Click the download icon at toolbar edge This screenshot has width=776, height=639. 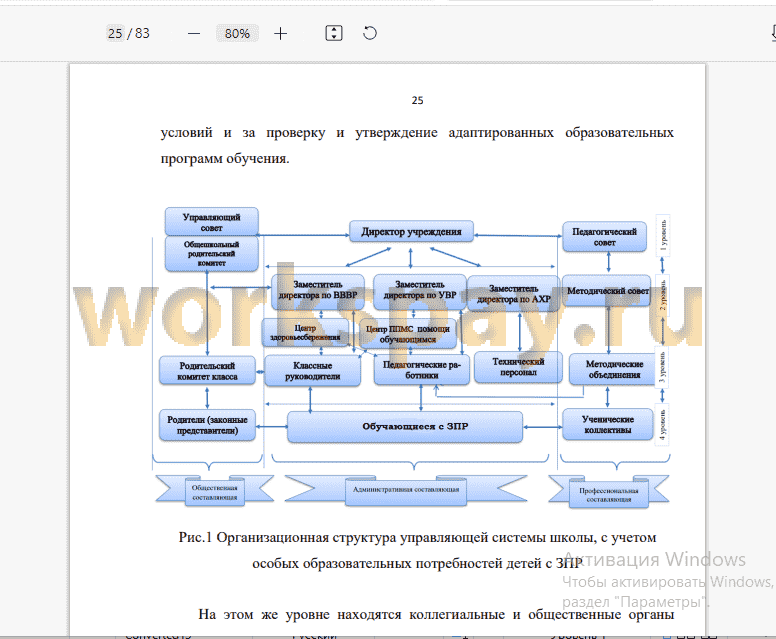773,33
